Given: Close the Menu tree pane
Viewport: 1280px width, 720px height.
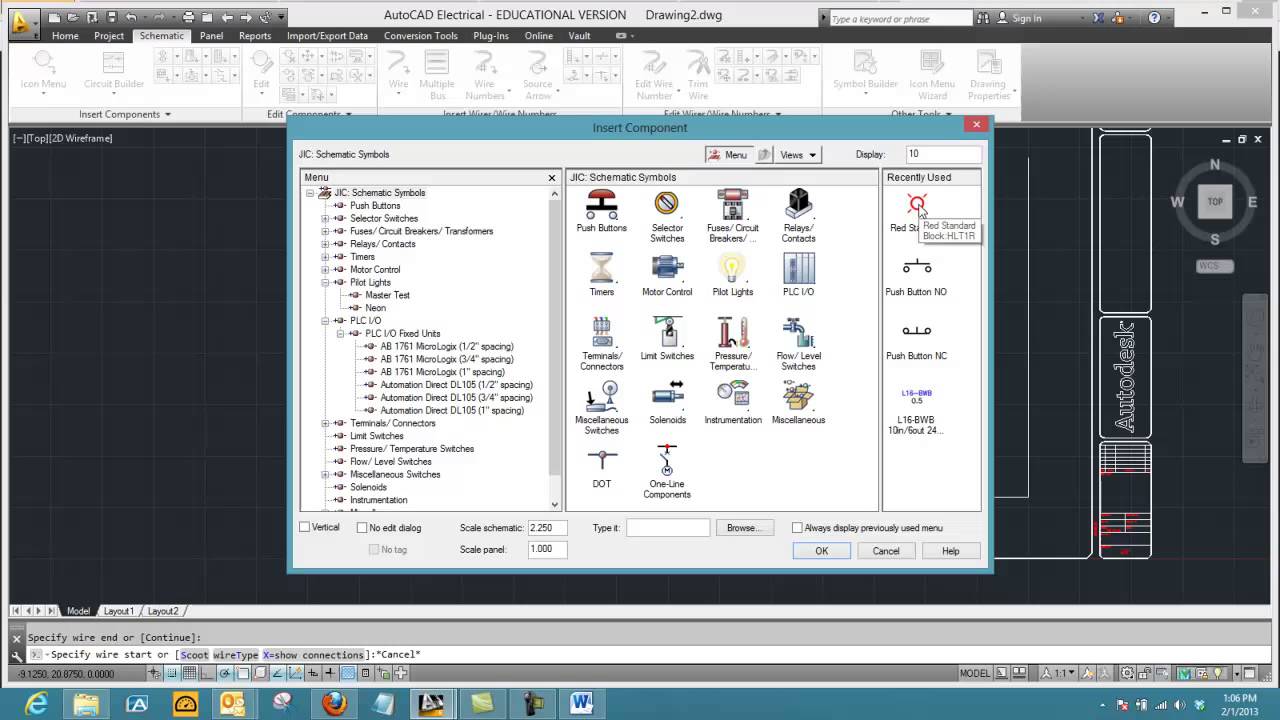Looking at the screenshot, I should click(551, 178).
